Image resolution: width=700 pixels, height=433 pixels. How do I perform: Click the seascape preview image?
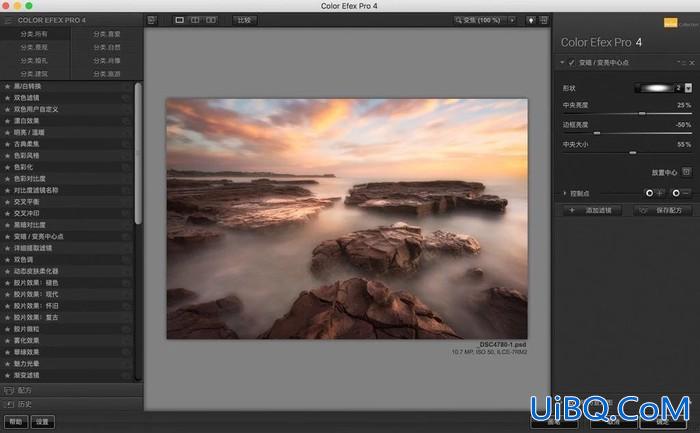(x=347, y=219)
